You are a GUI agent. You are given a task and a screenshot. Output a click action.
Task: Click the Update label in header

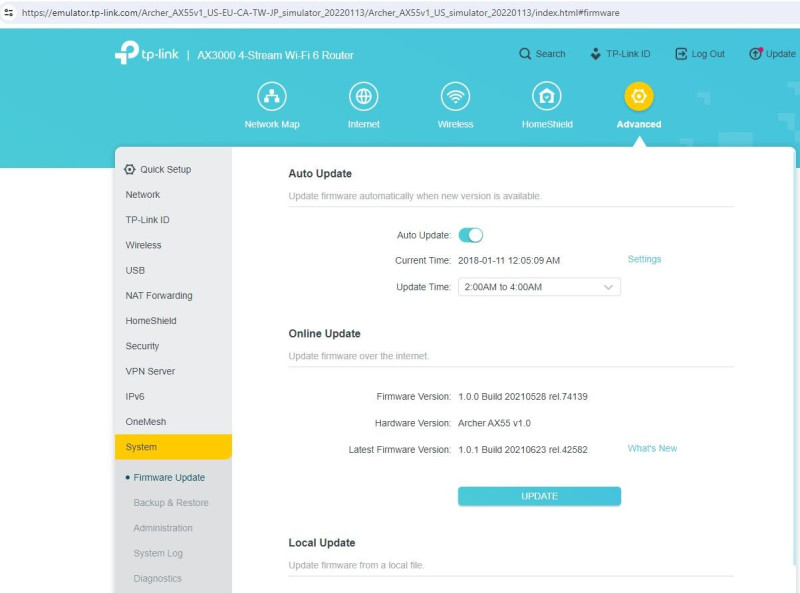781,54
